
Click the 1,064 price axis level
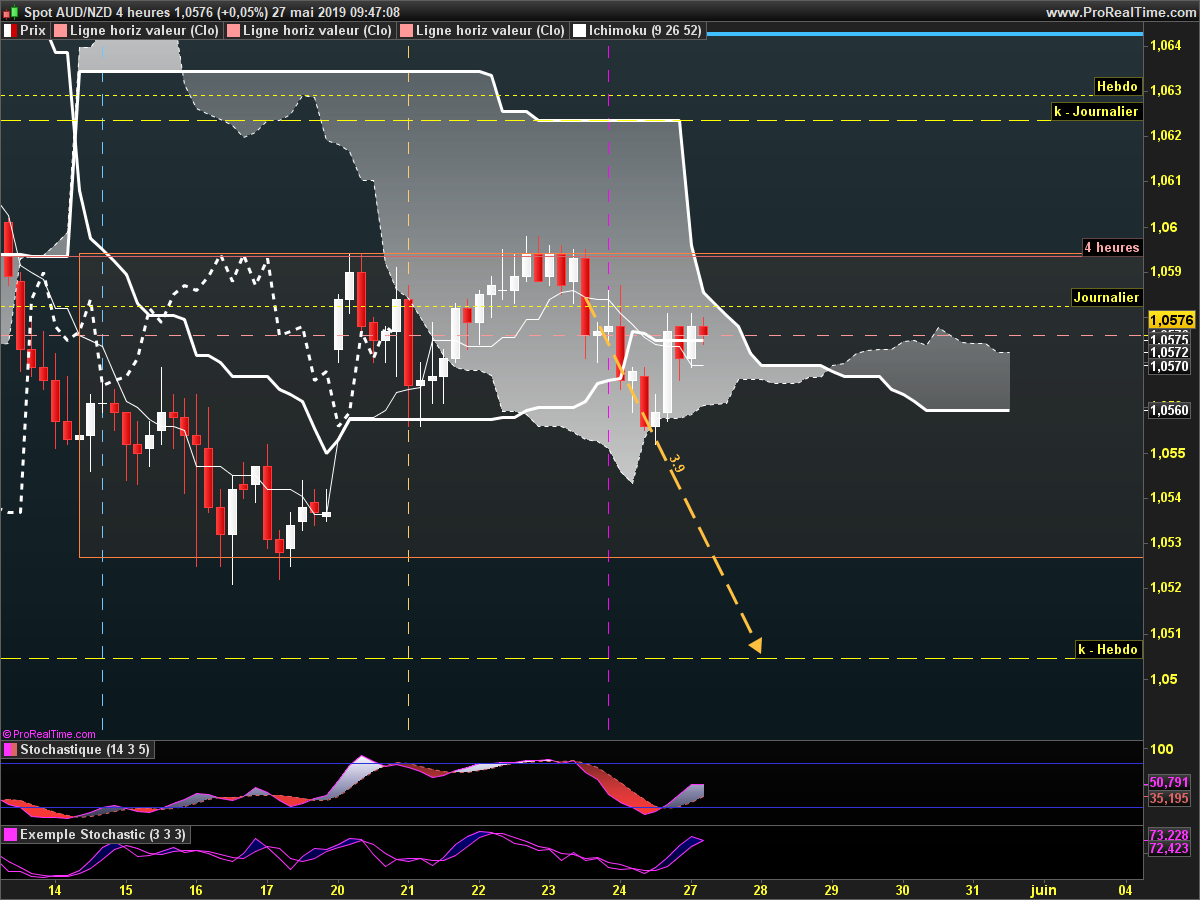pos(1167,45)
